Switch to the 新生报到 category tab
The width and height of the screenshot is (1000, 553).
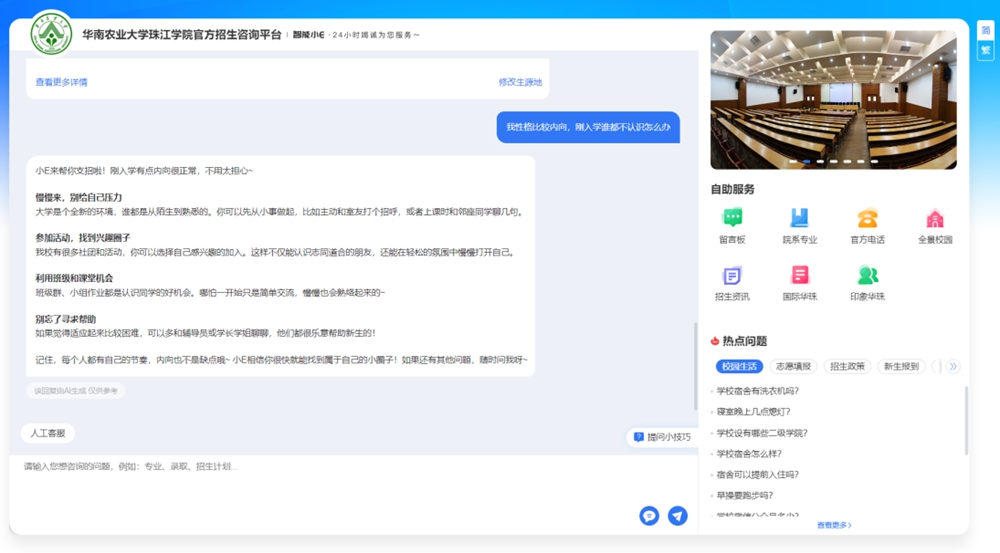click(901, 367)
